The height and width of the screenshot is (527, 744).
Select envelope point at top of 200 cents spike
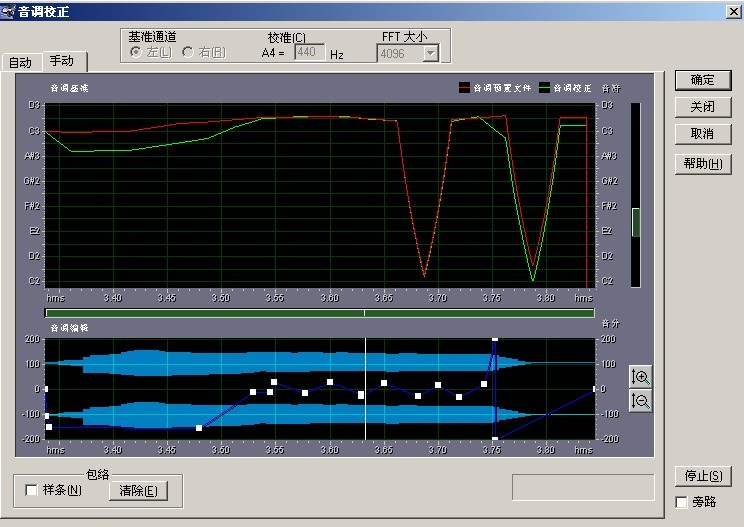pyautogui.click(x=495, y=339)
